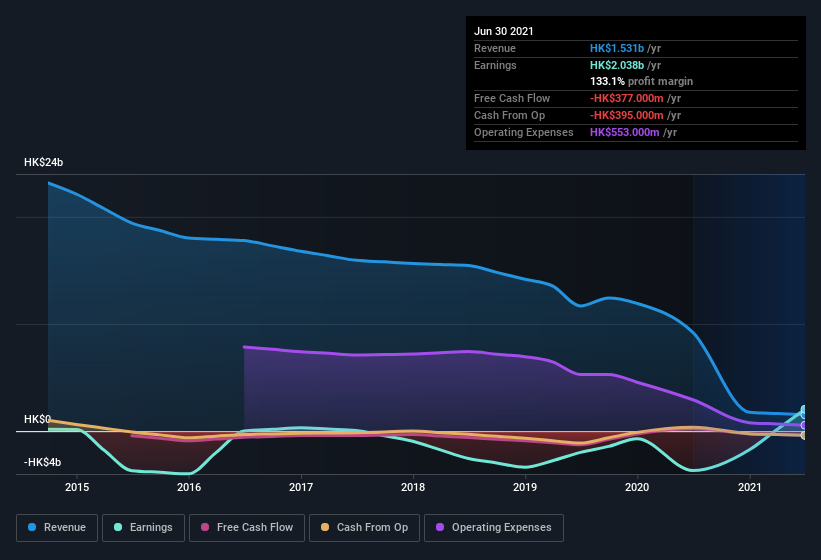Image resolution: width=821 pixels, height=560 pixels.
Task: Click the 133.1% profit margin text
Action: pos(641,81)
